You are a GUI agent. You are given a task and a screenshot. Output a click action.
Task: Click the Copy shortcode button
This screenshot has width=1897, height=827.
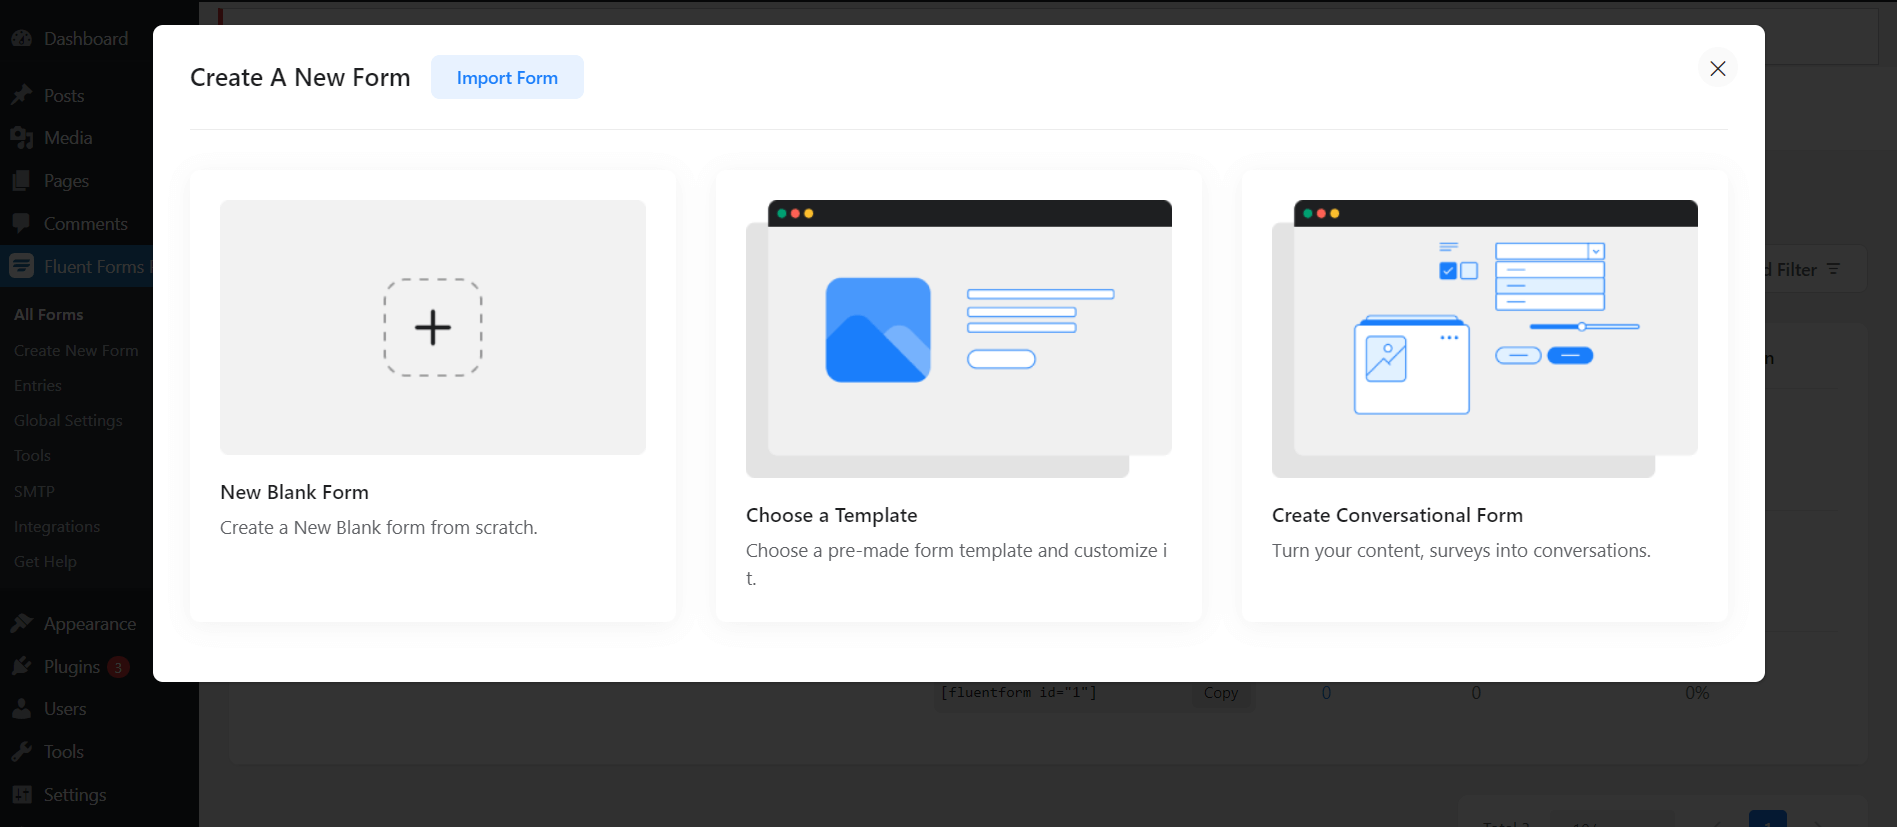tap(1220, 693)
